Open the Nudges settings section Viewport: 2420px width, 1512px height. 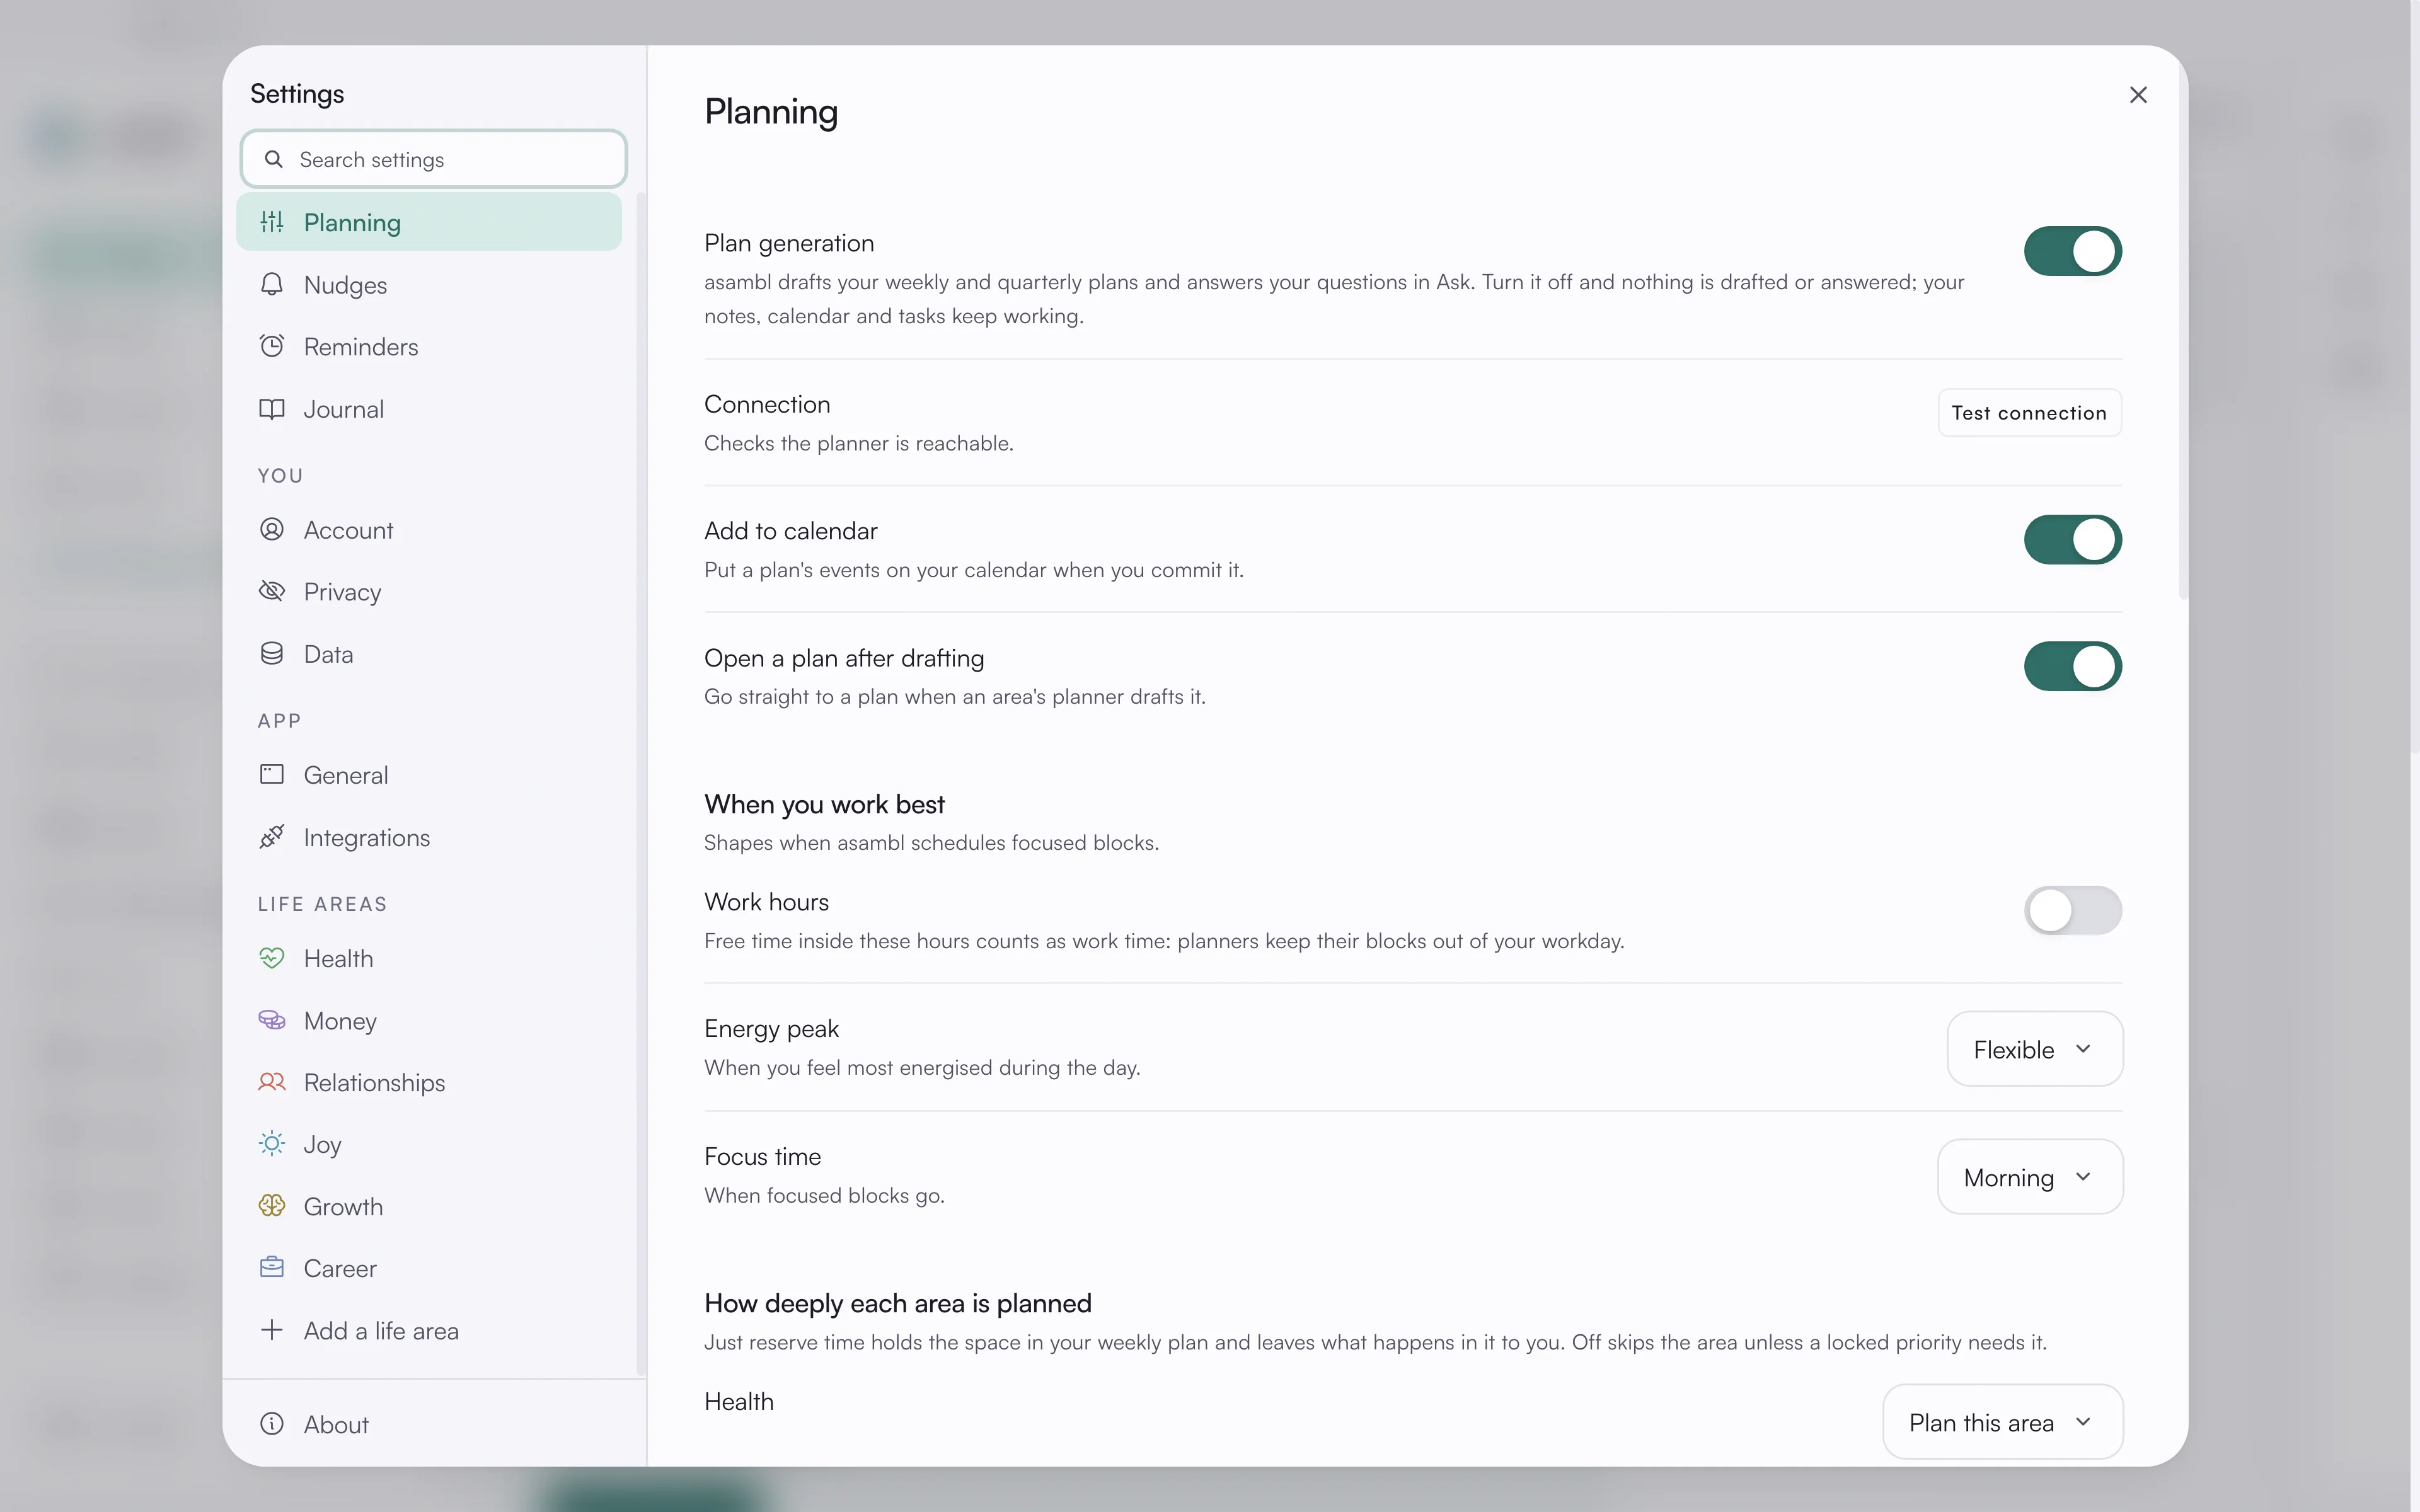click(x=429, y=284)
